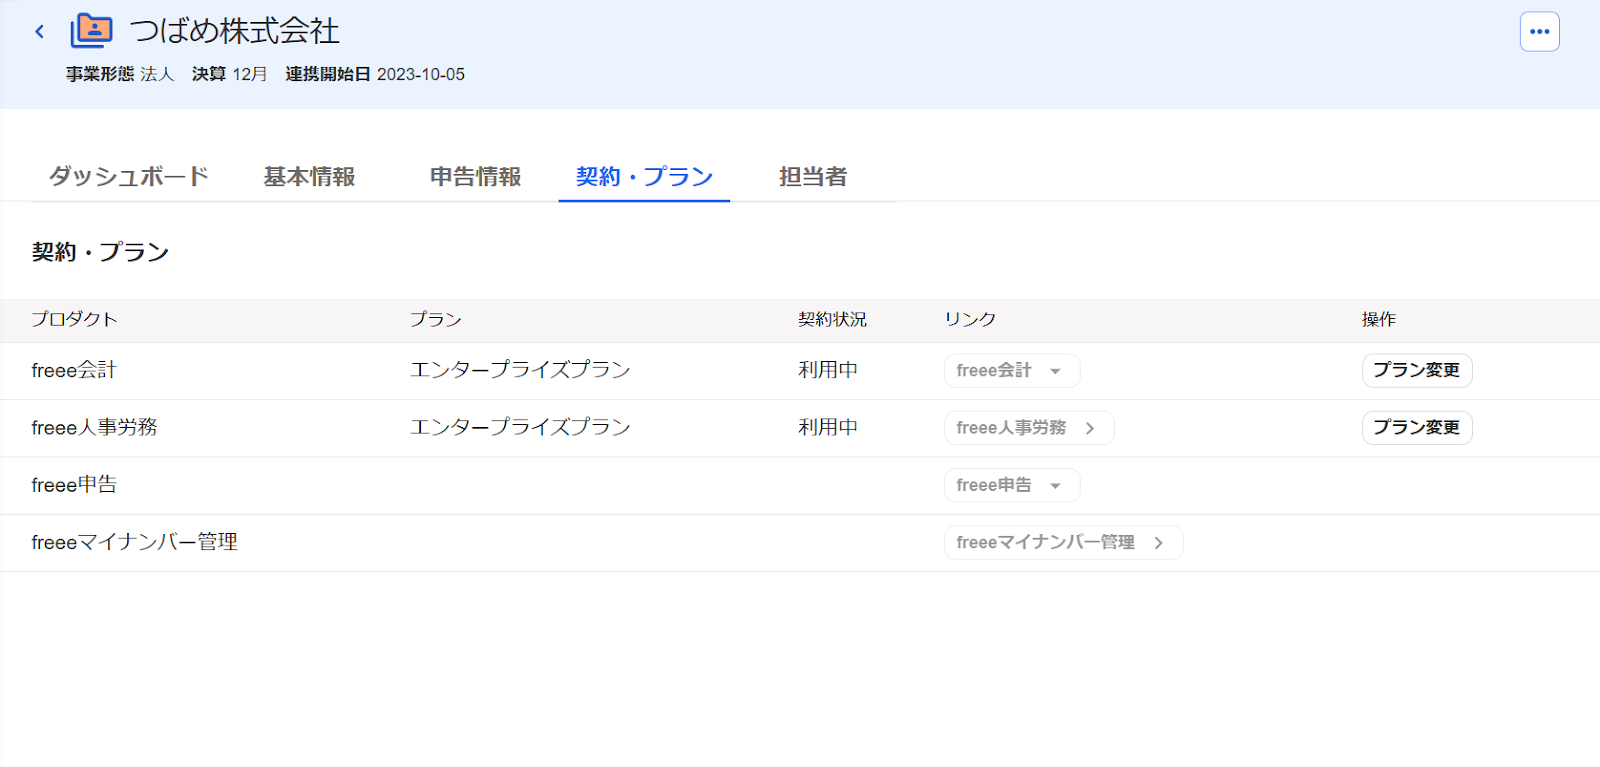Open the 基本情報 tab
This screenshot has width=1600, height=767.
point(309,176)
